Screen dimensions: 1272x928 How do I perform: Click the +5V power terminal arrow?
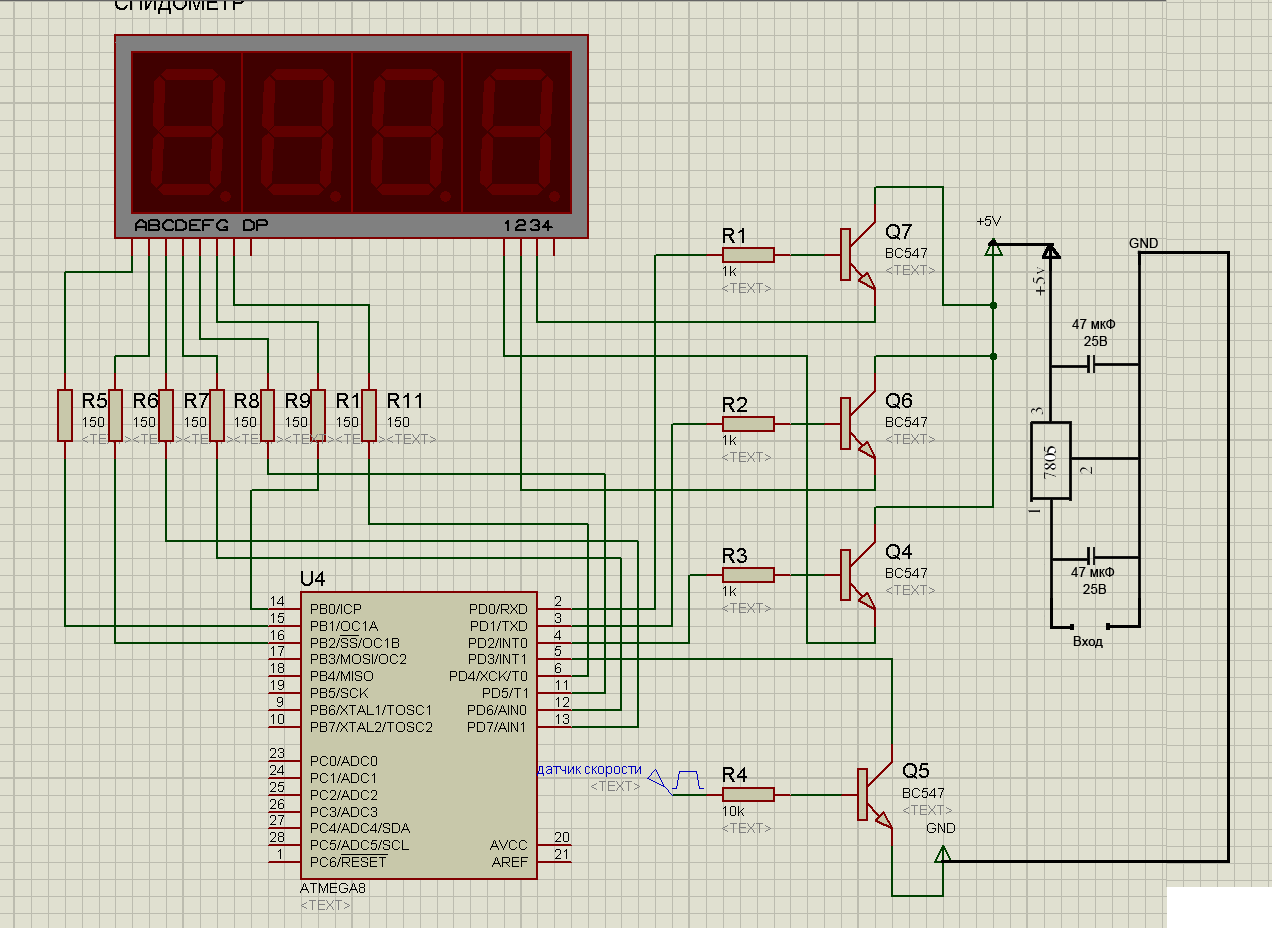click(x=993, y=248)
